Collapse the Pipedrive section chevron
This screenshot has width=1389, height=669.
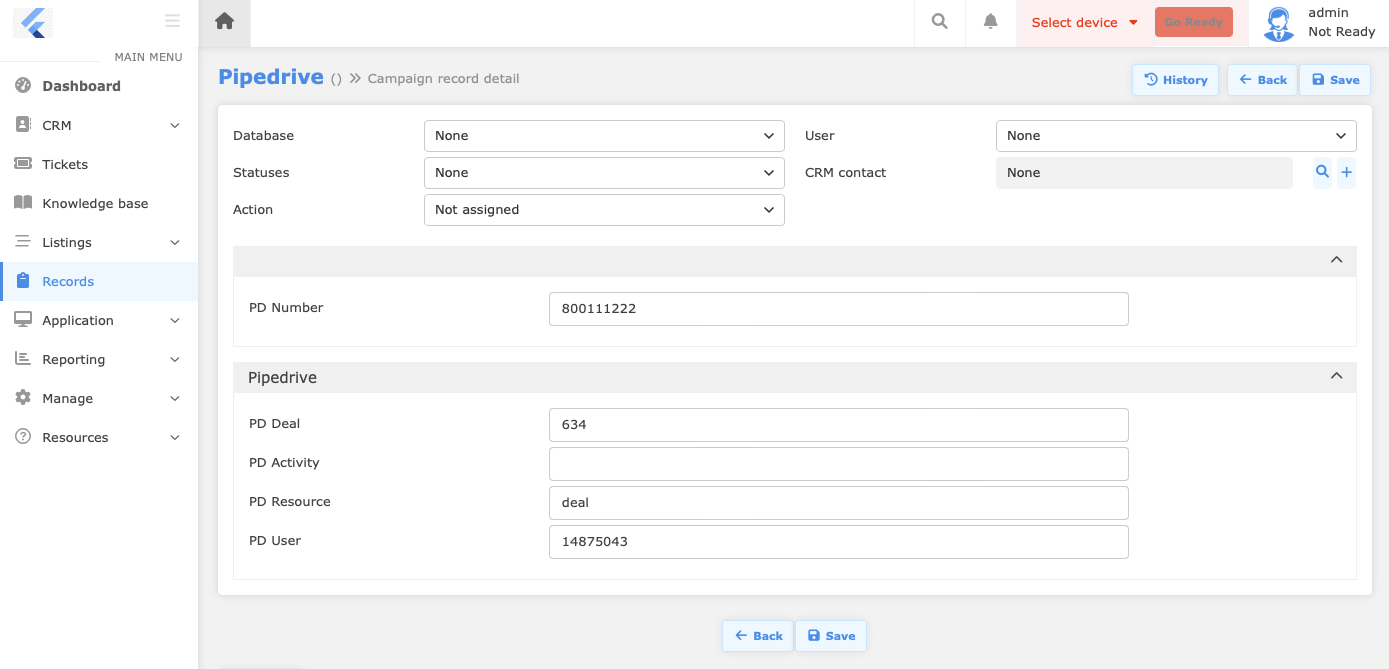click(x=1336, y=376)
